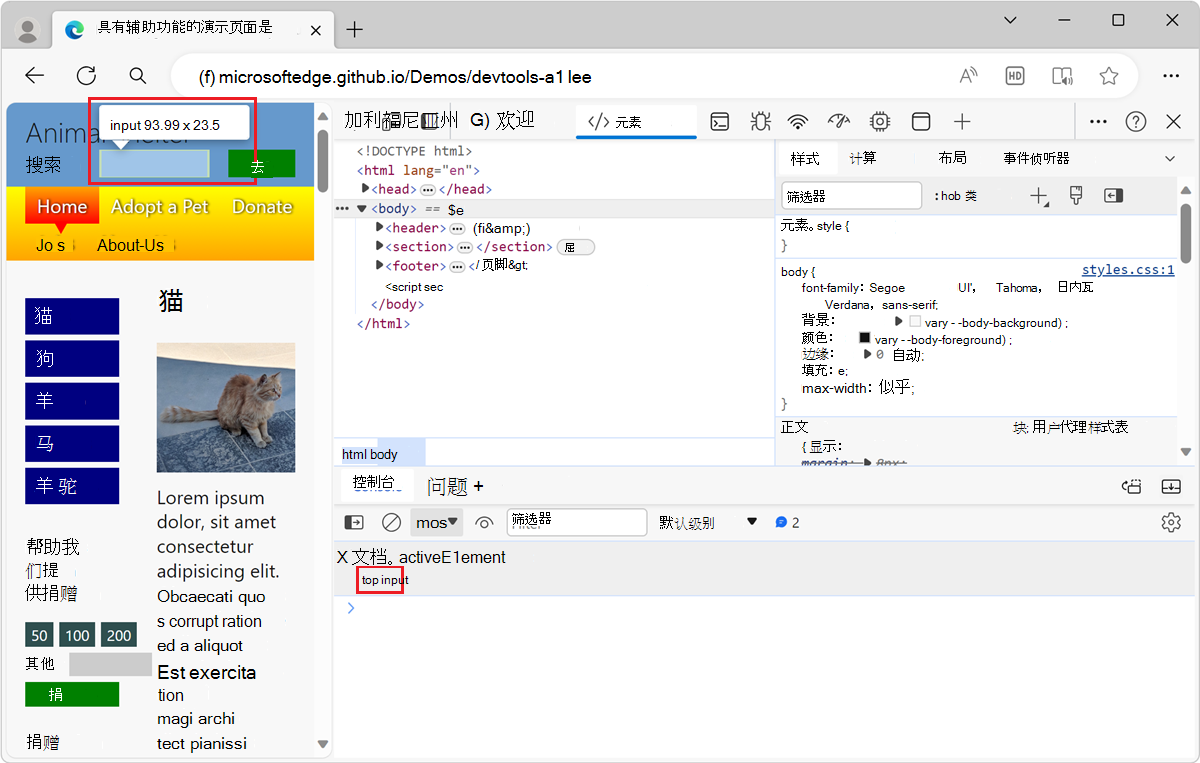The height and width of the screenshot is (763, 1200).
Task: Click the HD media icon in address bar
Action: pos(1015,76)
